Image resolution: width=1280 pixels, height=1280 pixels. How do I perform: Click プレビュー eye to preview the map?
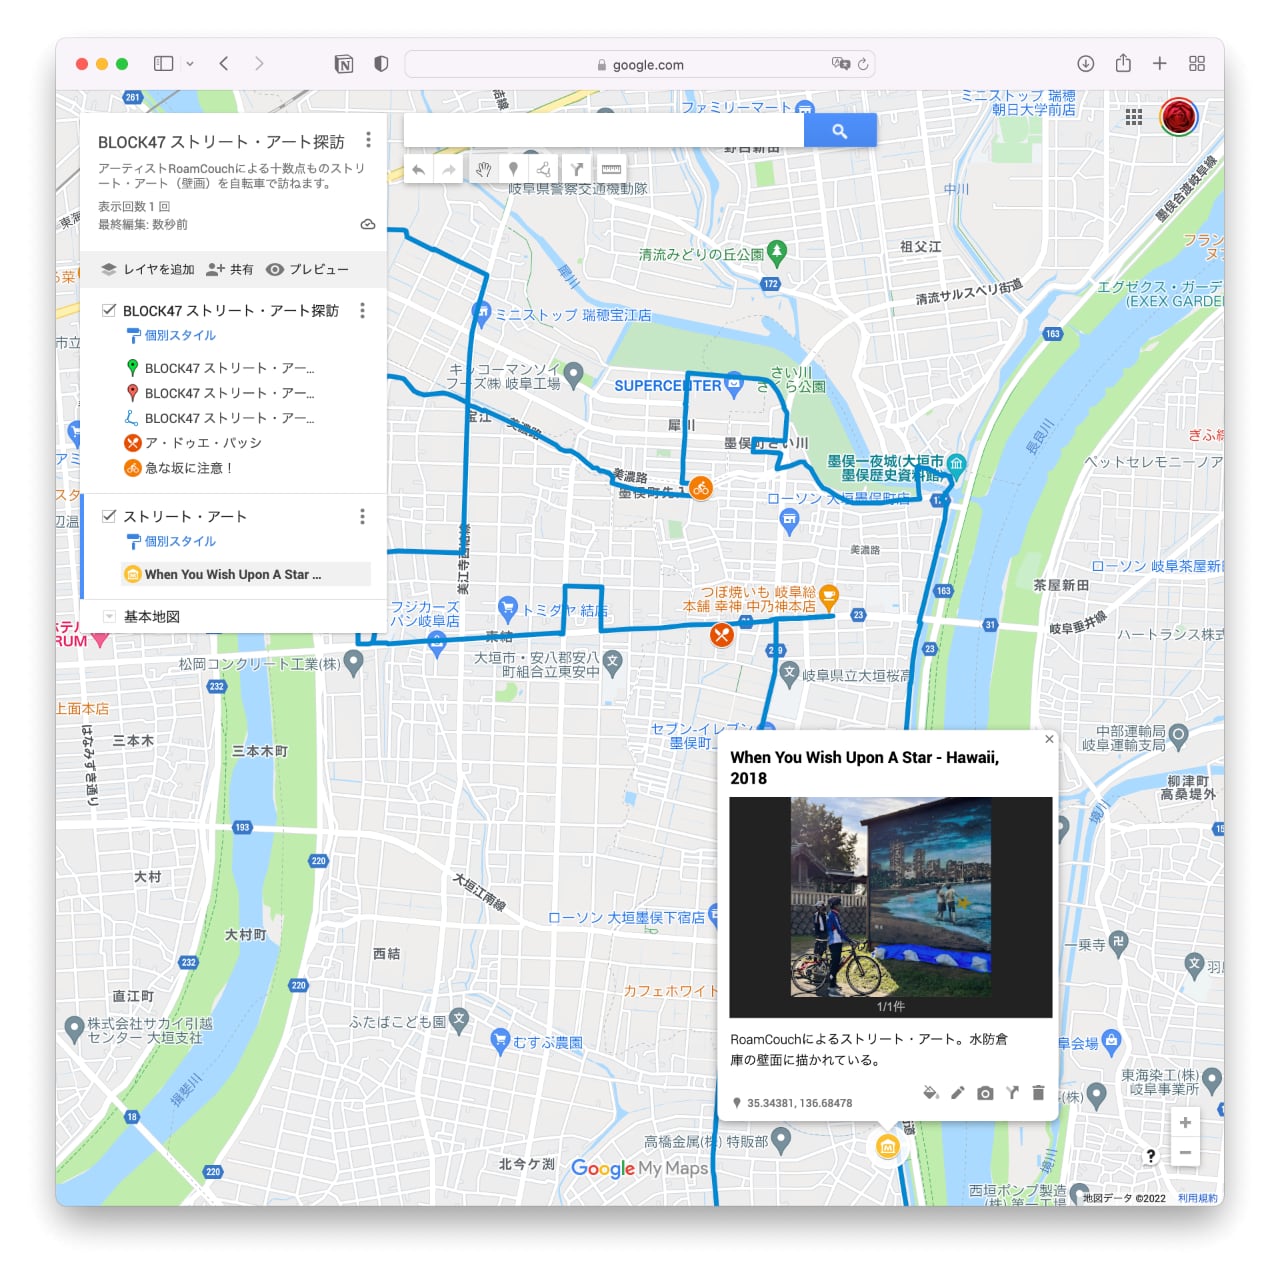pos(308,269)
